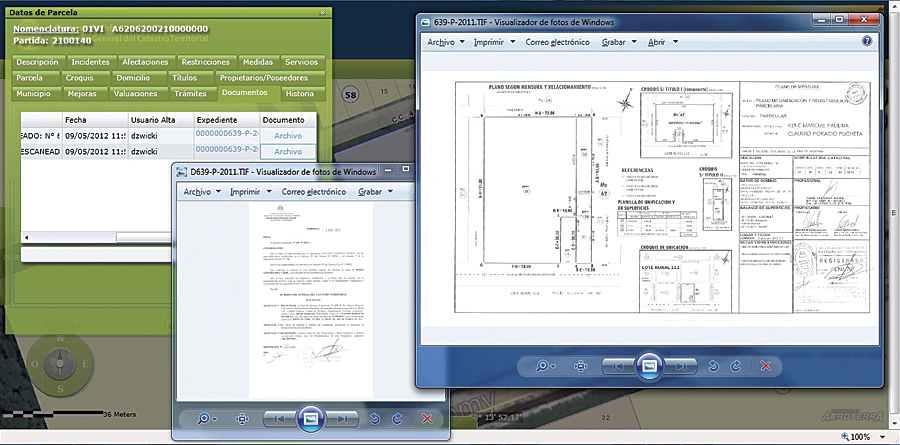Rotate clockwise in D639-P-2011.TIF viewer
The image size is (900, 445).
coord(397,419)
